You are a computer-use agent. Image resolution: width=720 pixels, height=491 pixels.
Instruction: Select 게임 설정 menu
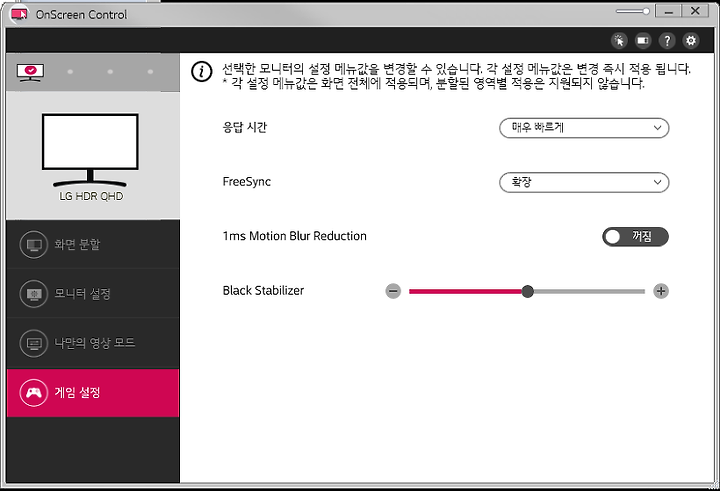coord(93,393)
